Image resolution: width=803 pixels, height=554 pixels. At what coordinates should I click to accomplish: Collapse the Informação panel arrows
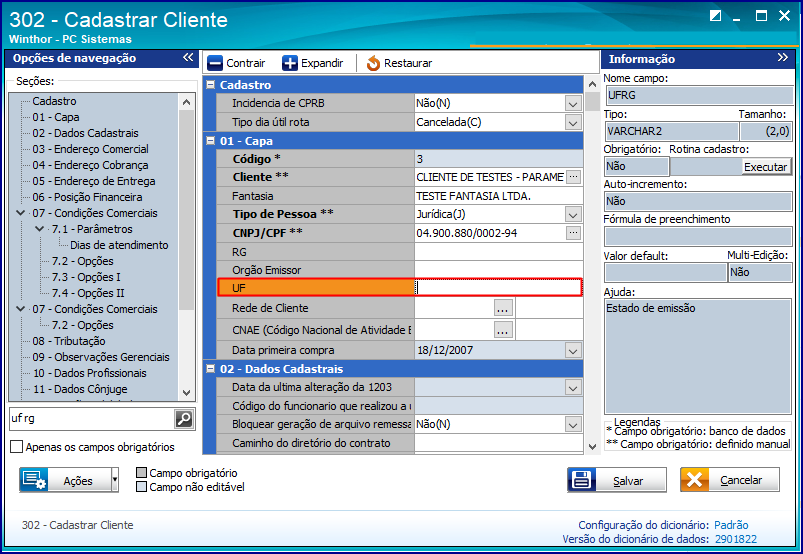(782, 57)
